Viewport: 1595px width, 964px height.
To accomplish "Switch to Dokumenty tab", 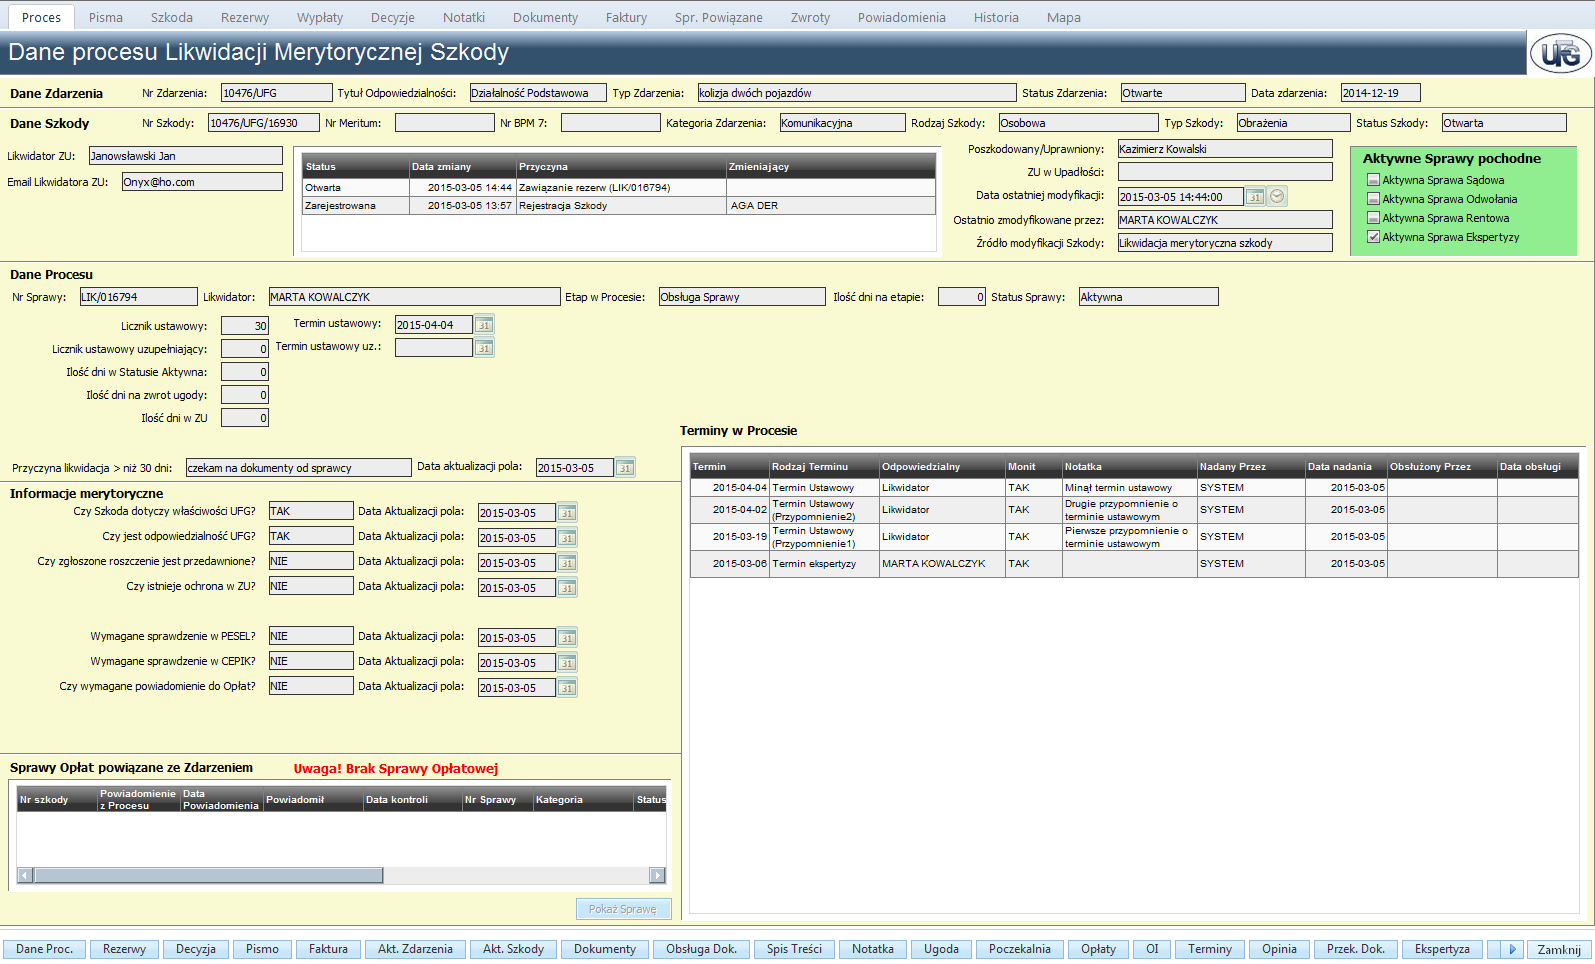I will [x=545, y=17].
